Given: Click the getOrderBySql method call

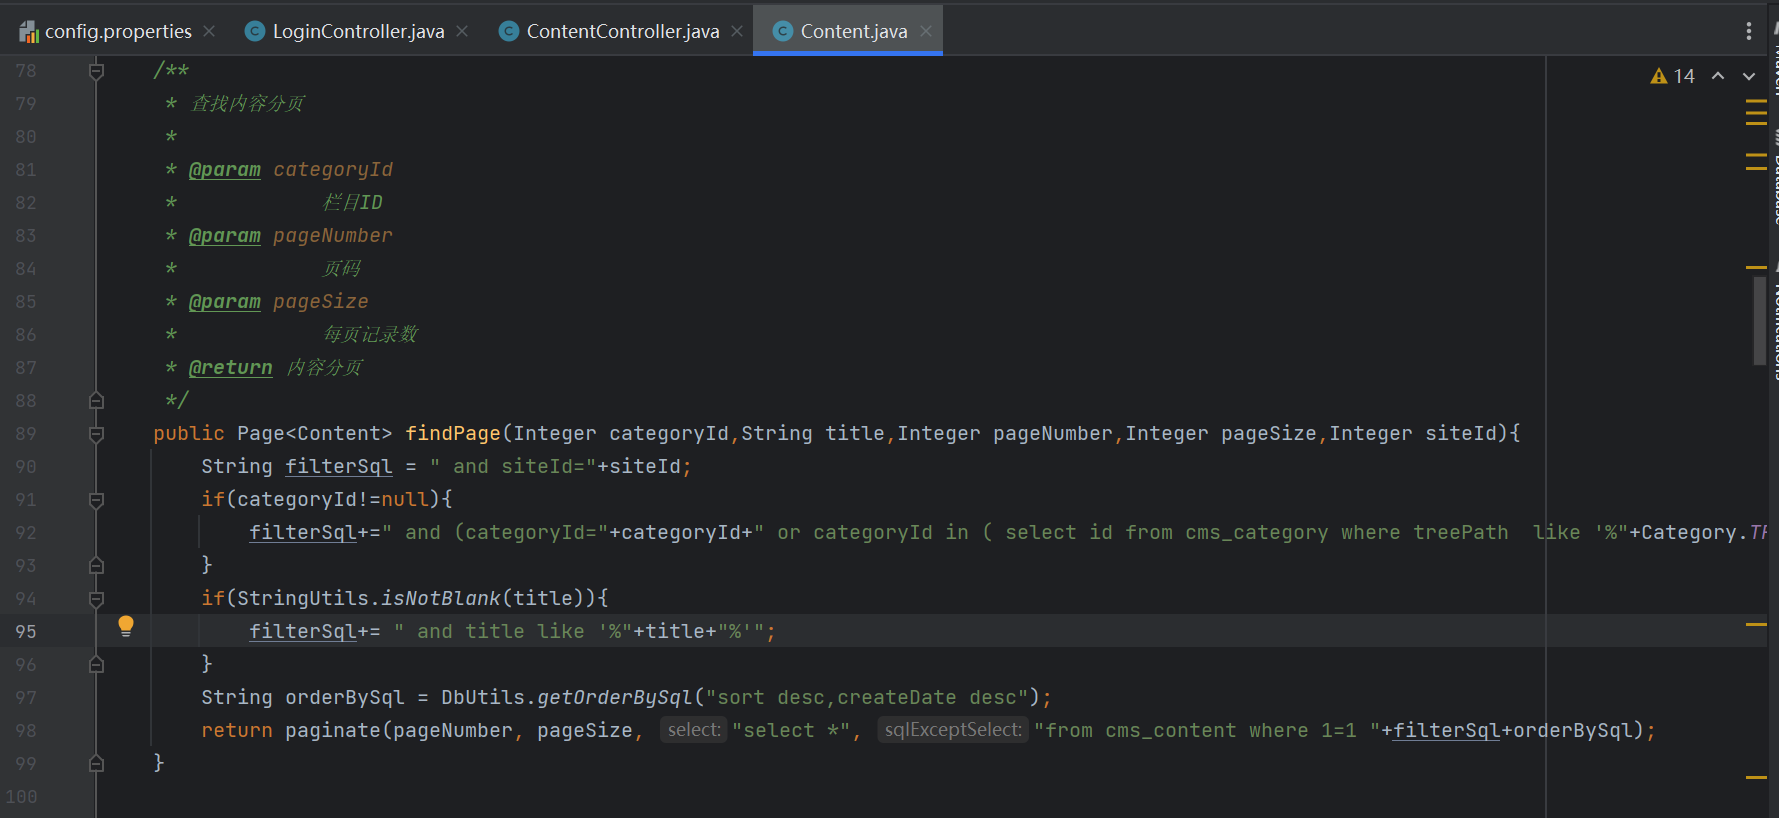Looking at the screenshot, I should [x=615, y=697].
